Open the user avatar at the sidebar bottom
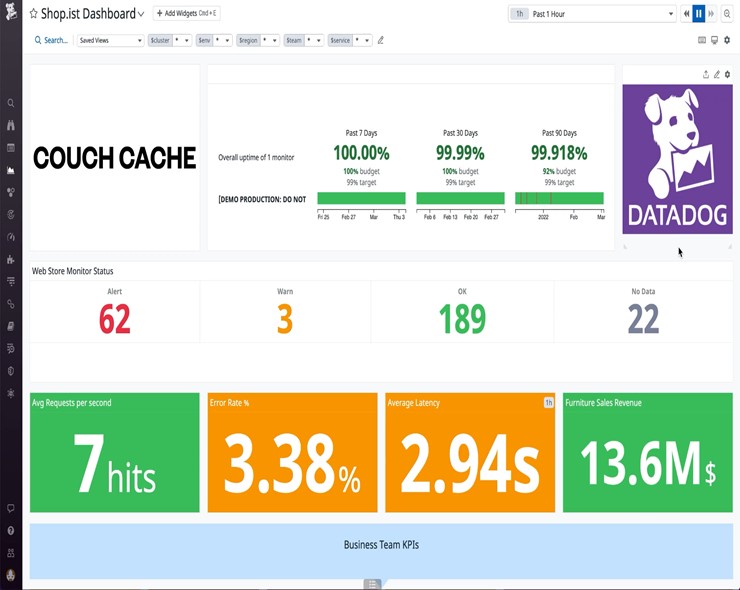This screenshot has width=740, height=590. pyautogui.click(x=11, y=575)
